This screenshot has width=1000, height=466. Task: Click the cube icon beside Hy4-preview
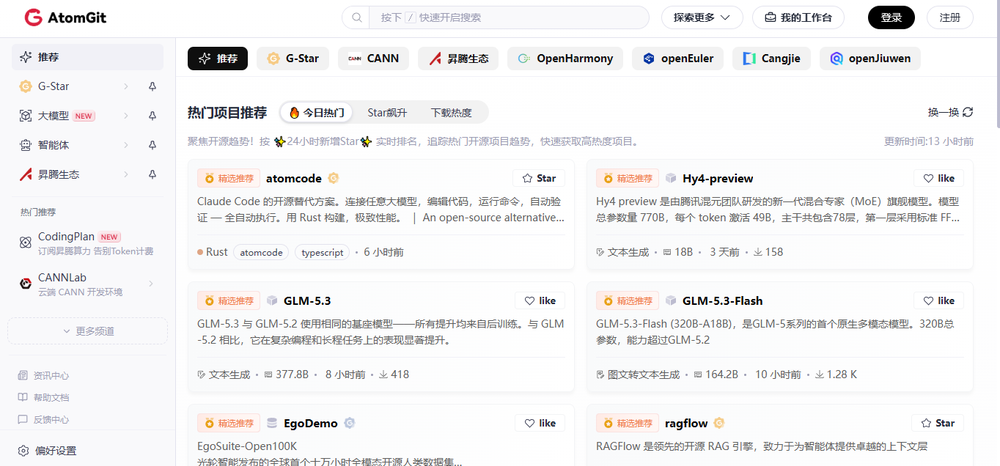[x=671, y=178]
